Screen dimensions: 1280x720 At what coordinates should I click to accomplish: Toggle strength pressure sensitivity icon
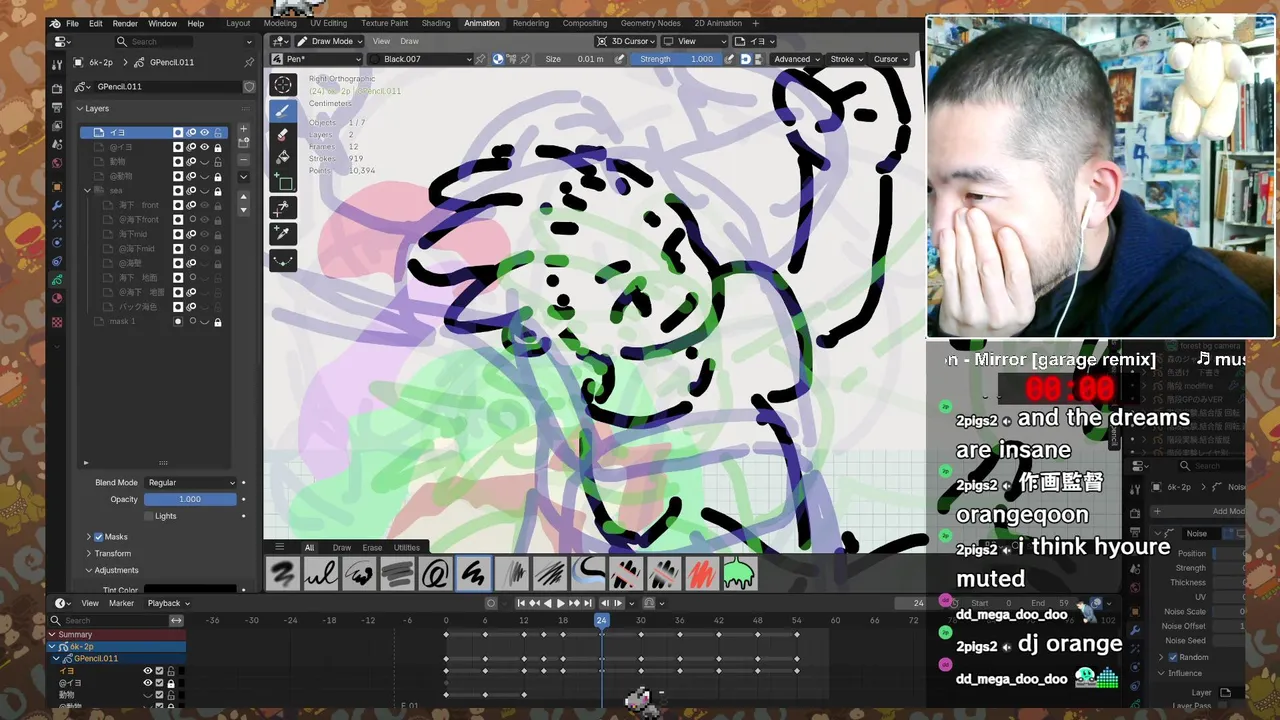click(729, 59)
